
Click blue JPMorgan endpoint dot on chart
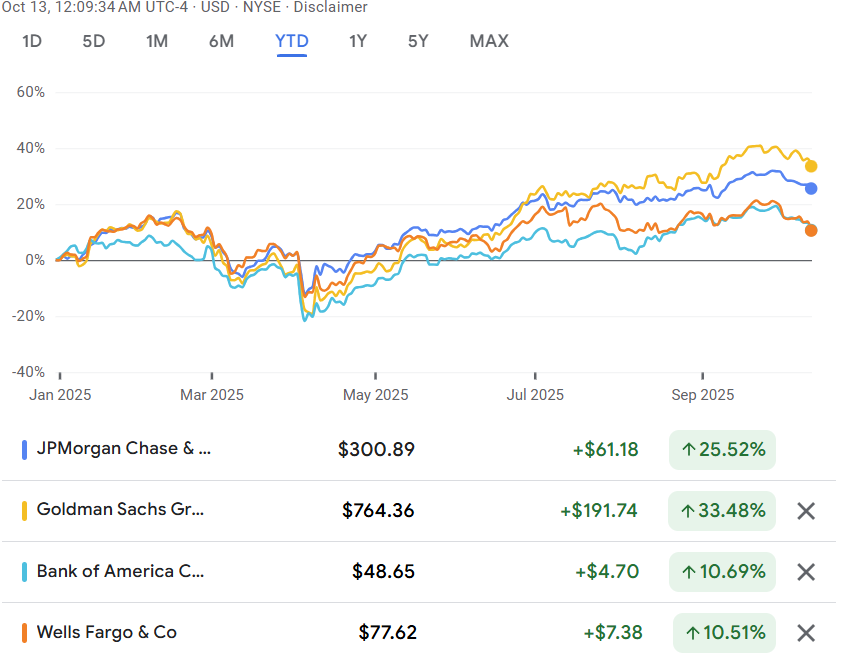click(811, 188)
